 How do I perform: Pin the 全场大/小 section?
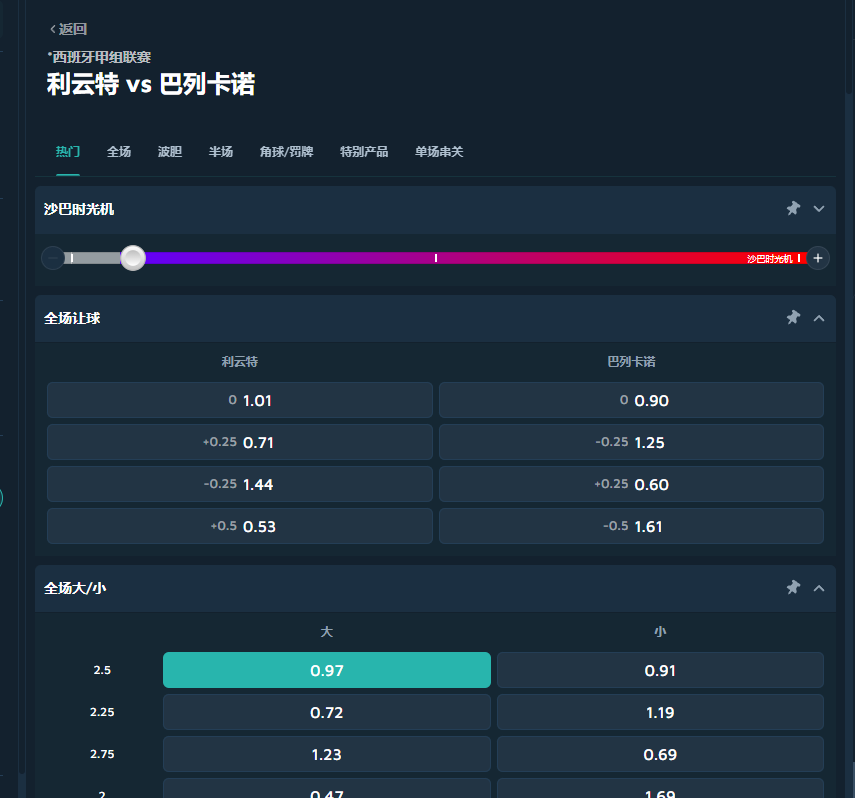coord(793,588)
